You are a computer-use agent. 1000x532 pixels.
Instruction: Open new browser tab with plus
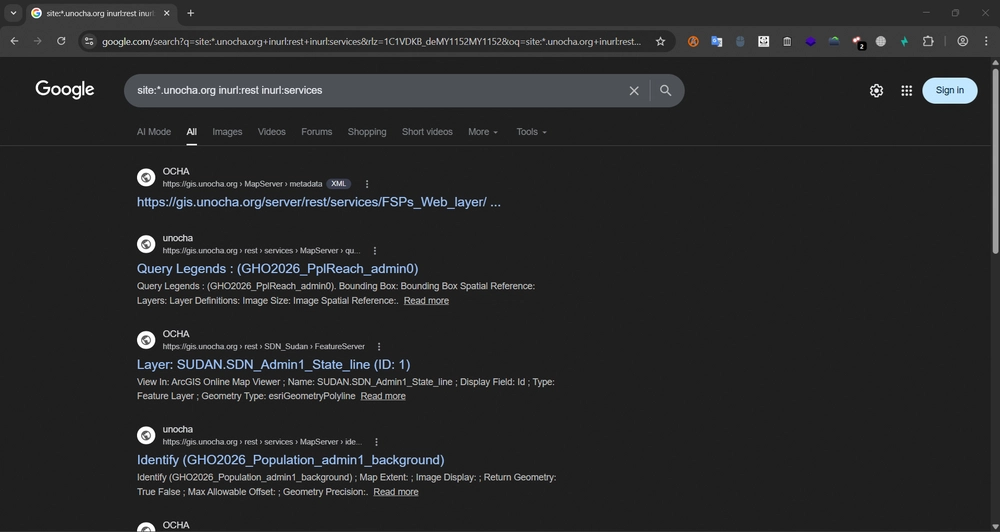click(x=191, y=13)
